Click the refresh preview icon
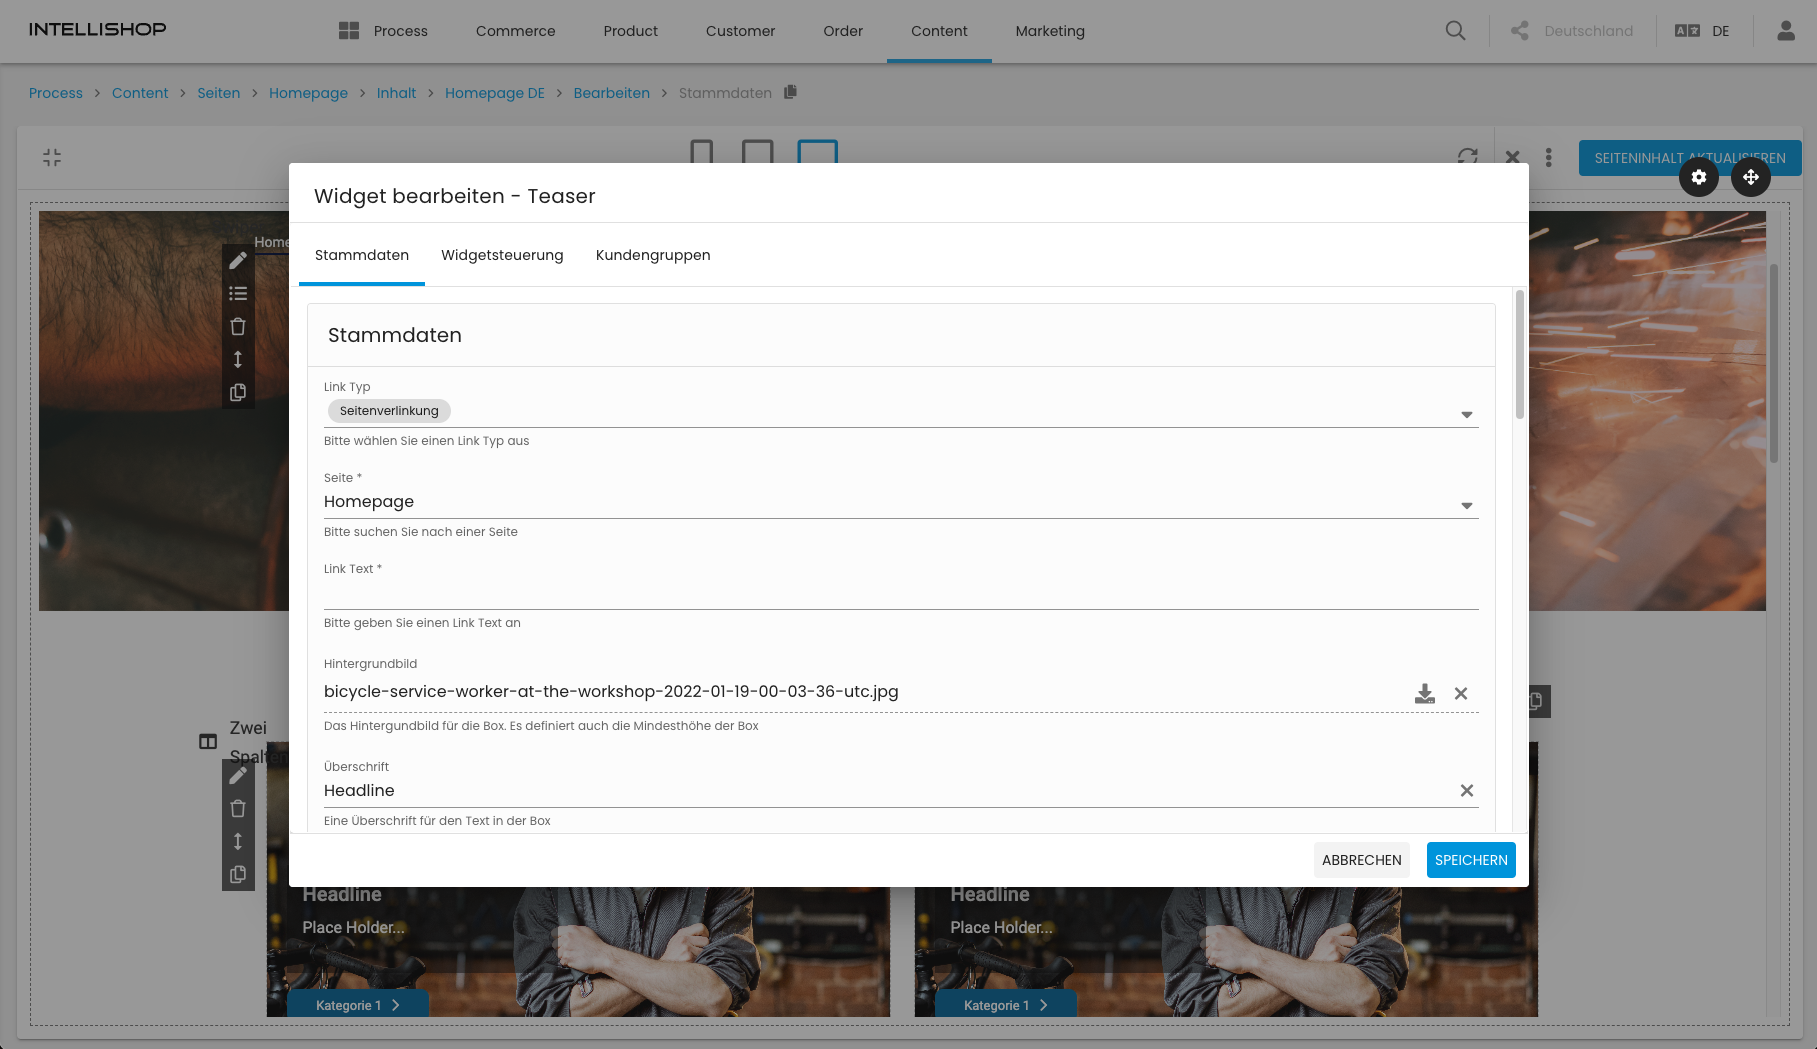The image size is (1817, 1049). coord(1467,157)
